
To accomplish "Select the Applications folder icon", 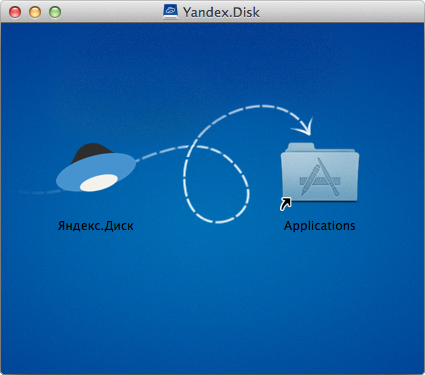I will point(320,173).
